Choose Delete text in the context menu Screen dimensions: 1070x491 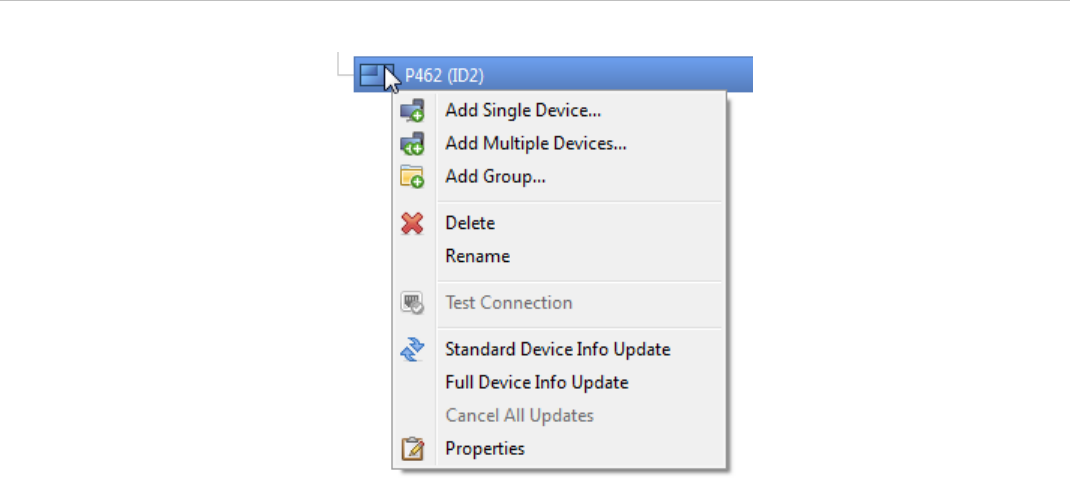click(x=470, y=223)
